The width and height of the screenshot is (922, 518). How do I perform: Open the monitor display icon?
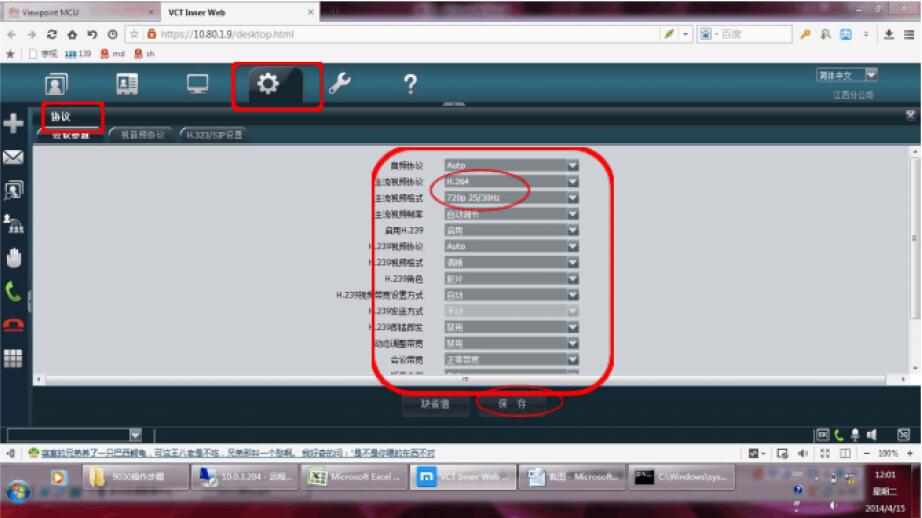tap(198, 85)
